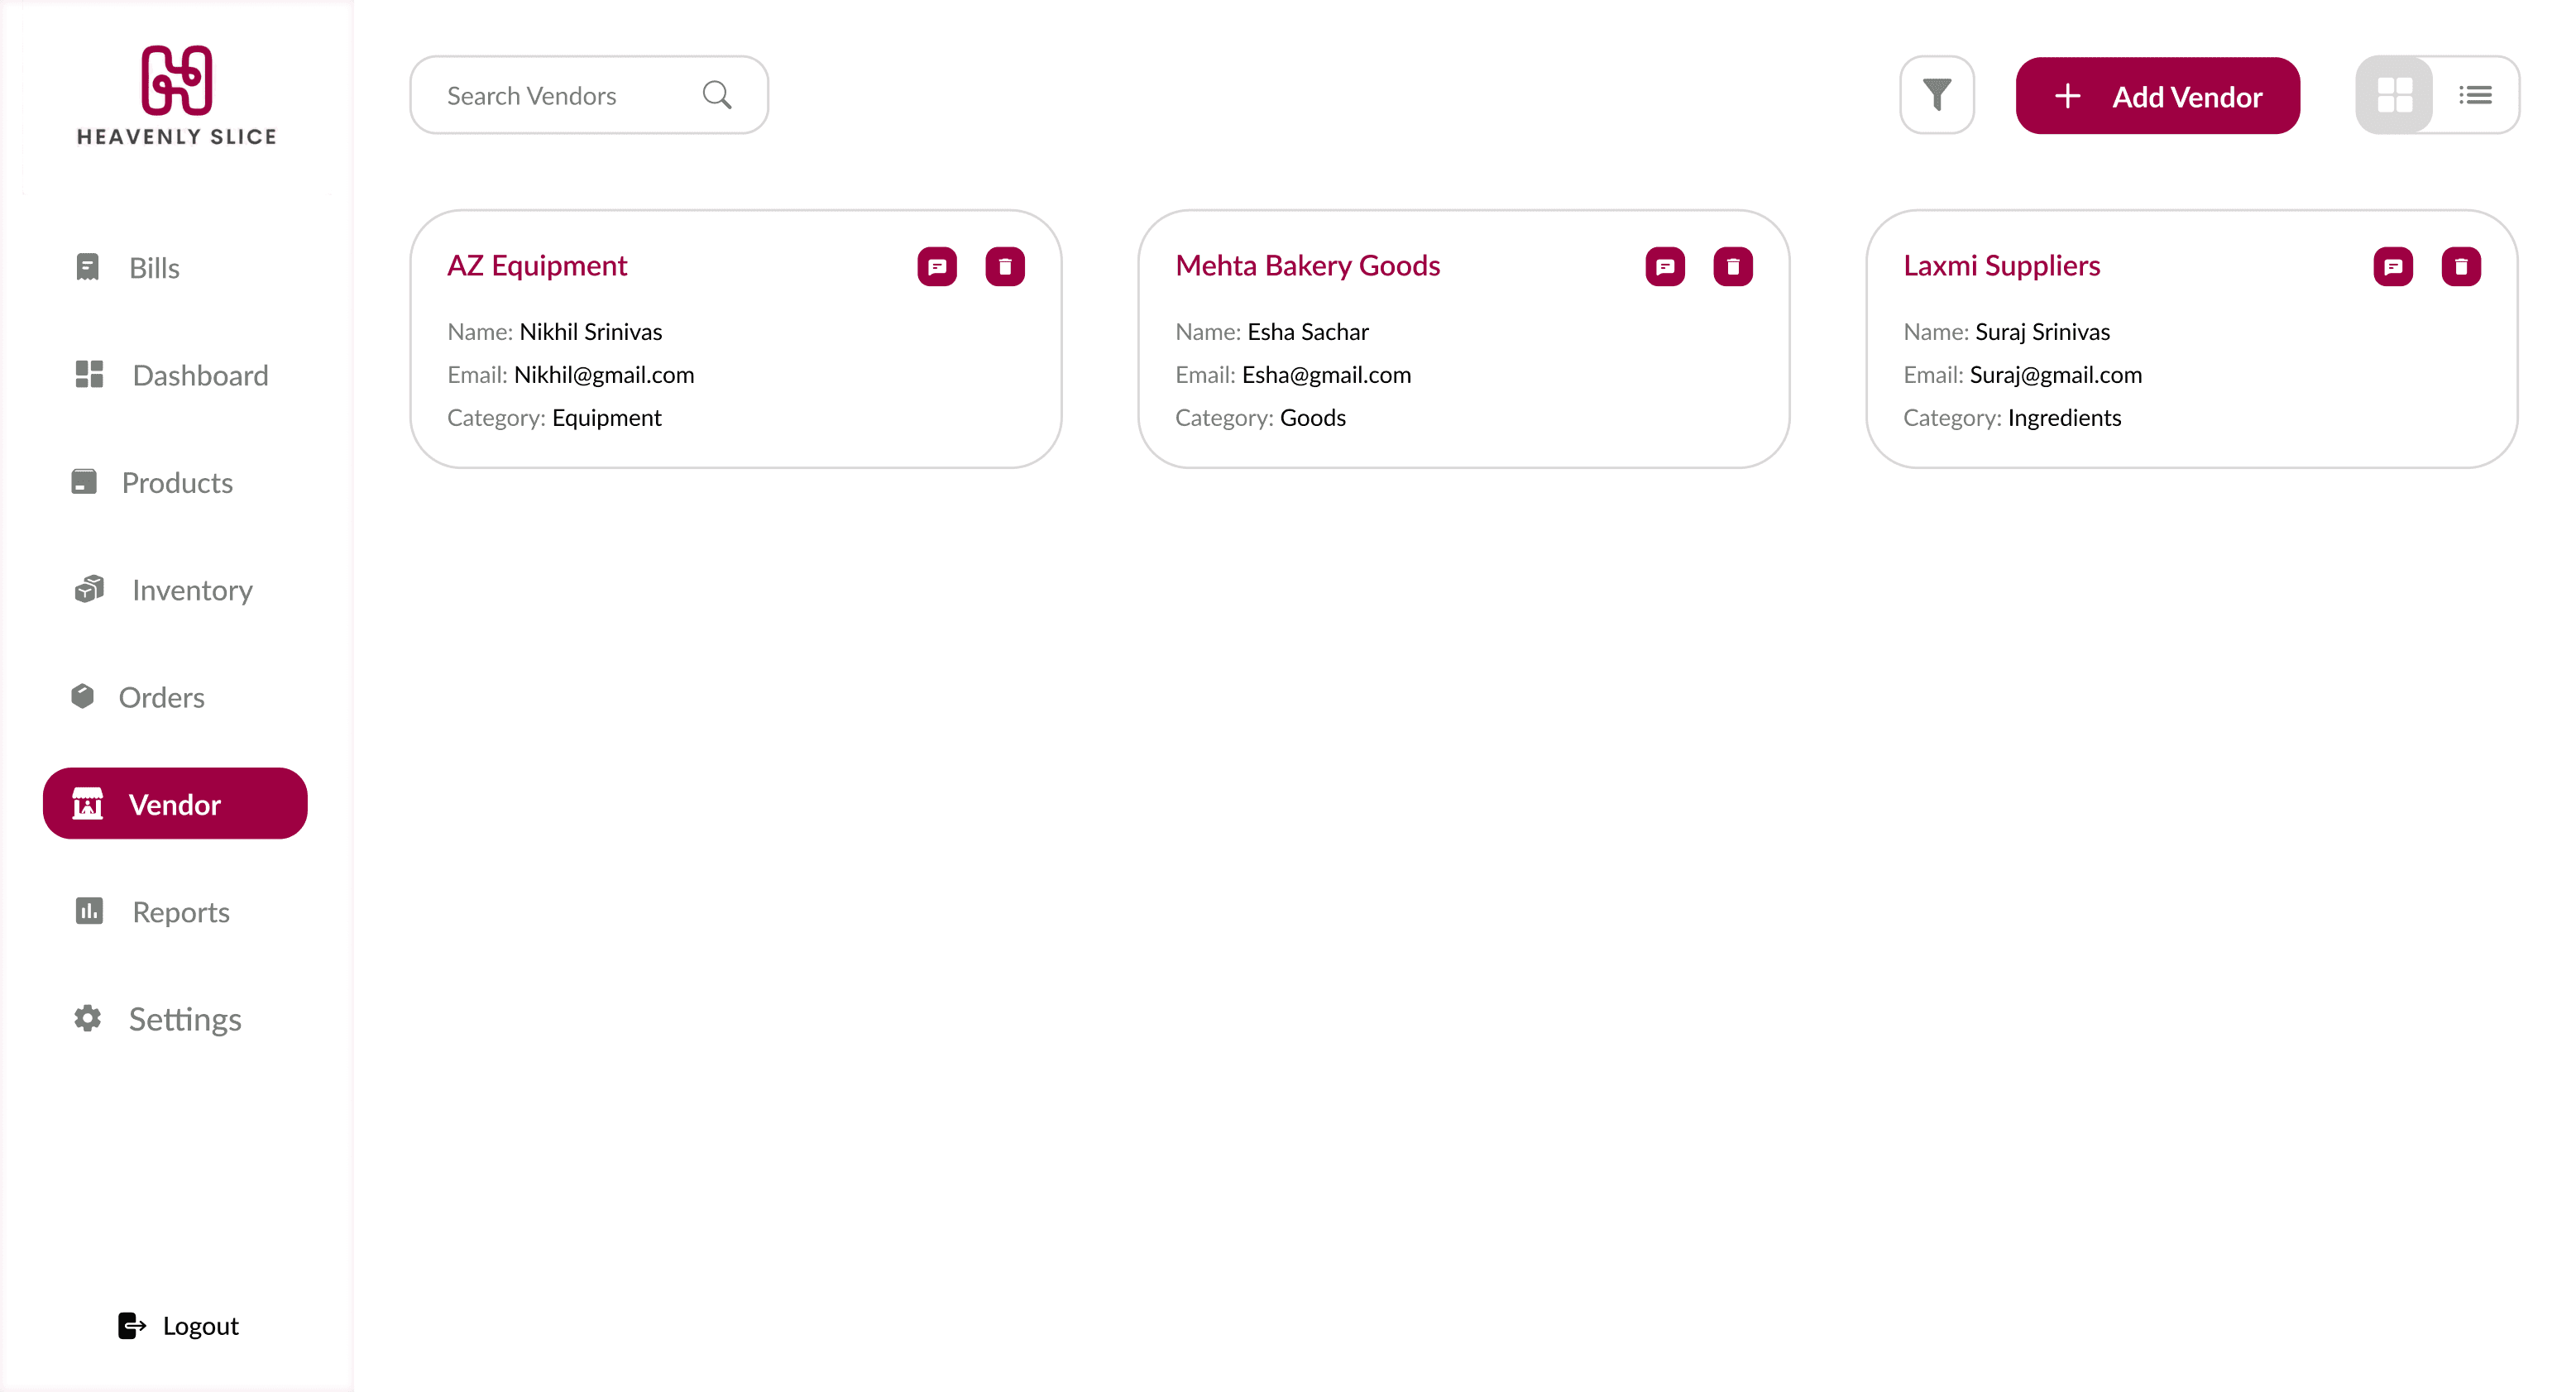View the Reports section
Image resolution: width=2576 pixels, height=1392 pixels.
tap(180, 912)
